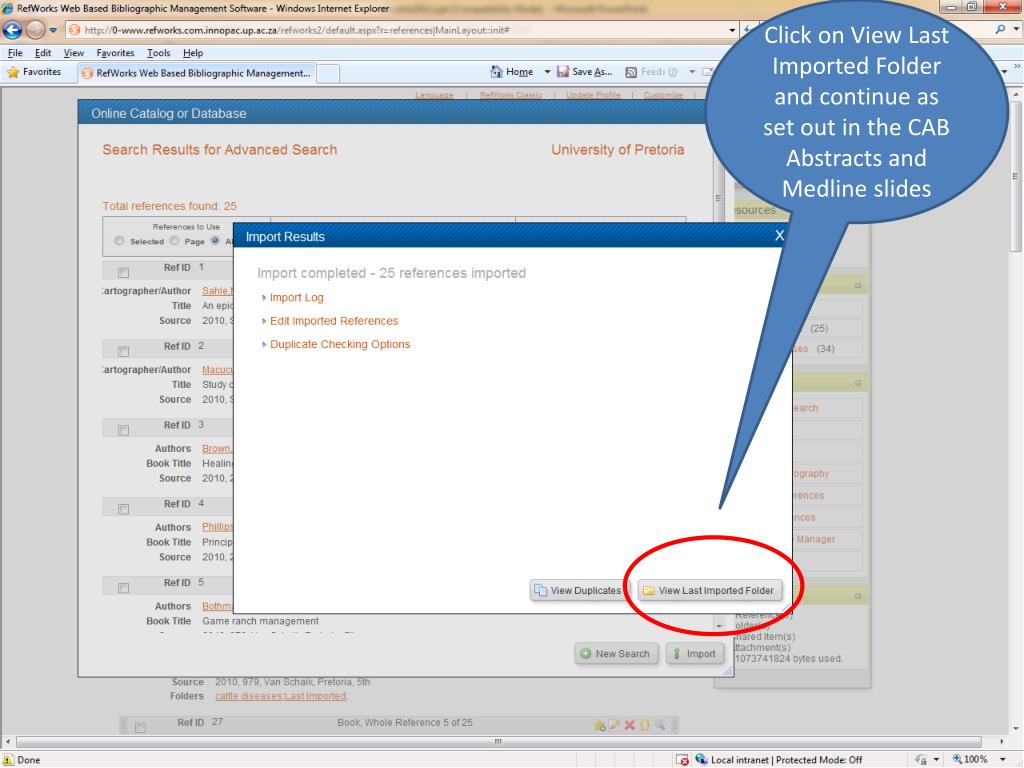Click the RefWorks Classic link

[x=511, y=95]
